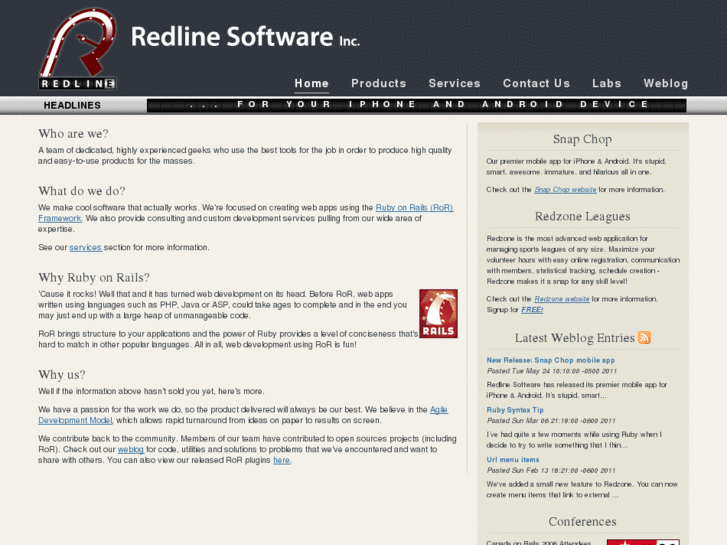Click the weblog link in the Why us paragraph
This screenshot has width=727, height=545.
point(131,449)
